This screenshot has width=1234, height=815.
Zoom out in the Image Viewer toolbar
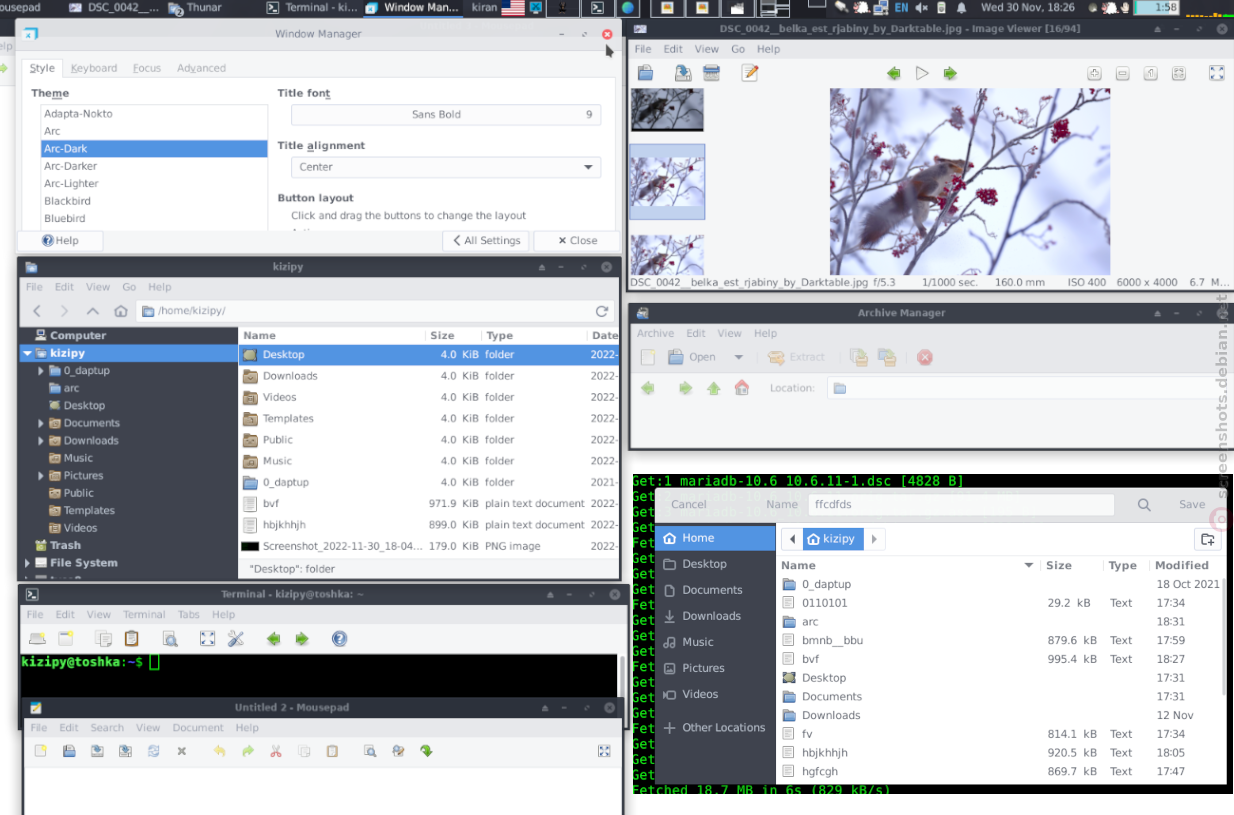(x=1122, y=73)
